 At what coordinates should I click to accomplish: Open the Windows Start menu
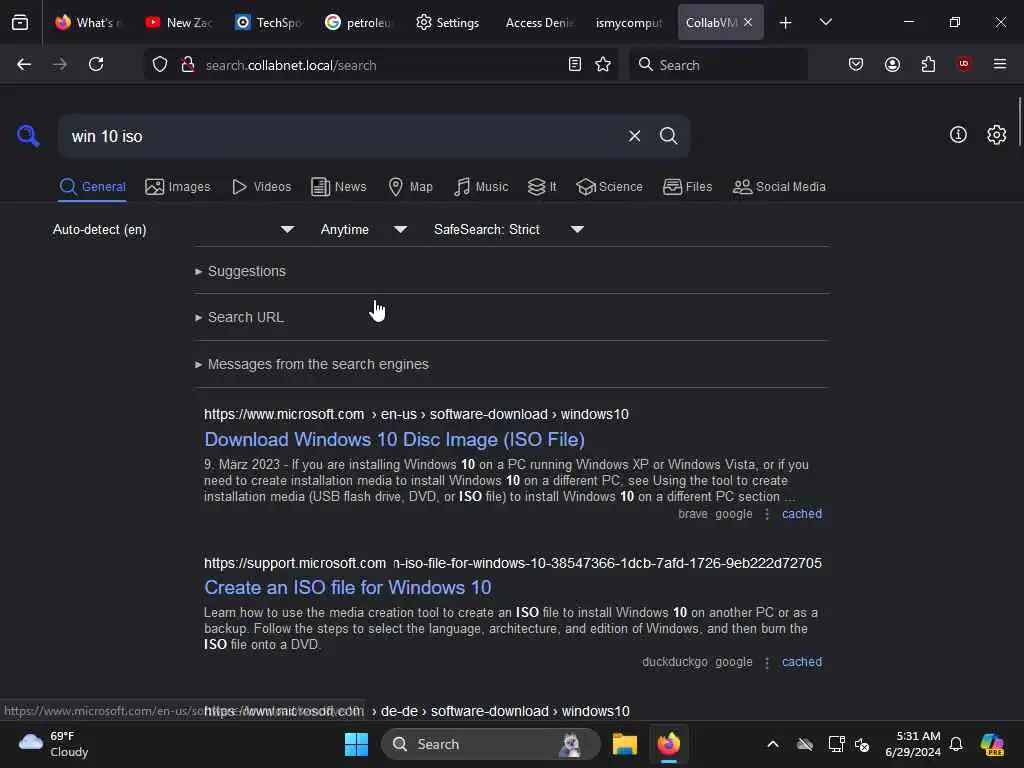(x=356, y=744)
